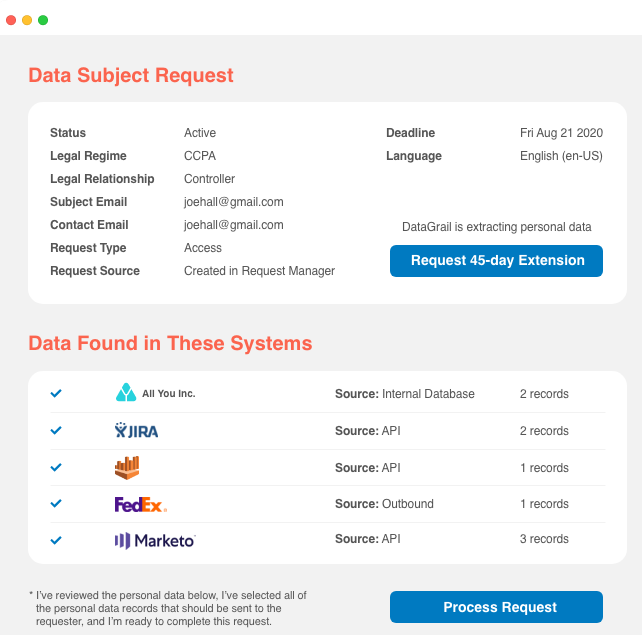Click the JIRA logo
The width and height of the screenshot is (642, 635).
[x=136, y=430]
